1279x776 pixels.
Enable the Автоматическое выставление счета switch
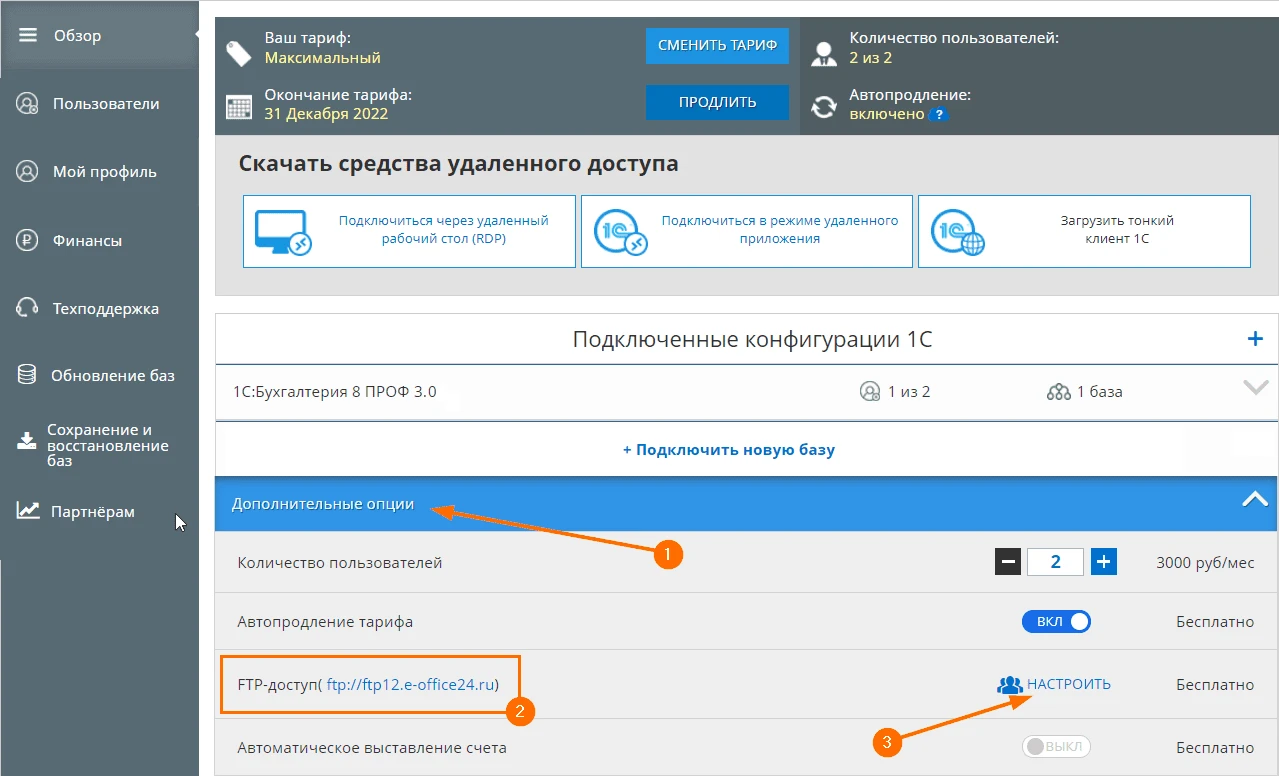1056,747
